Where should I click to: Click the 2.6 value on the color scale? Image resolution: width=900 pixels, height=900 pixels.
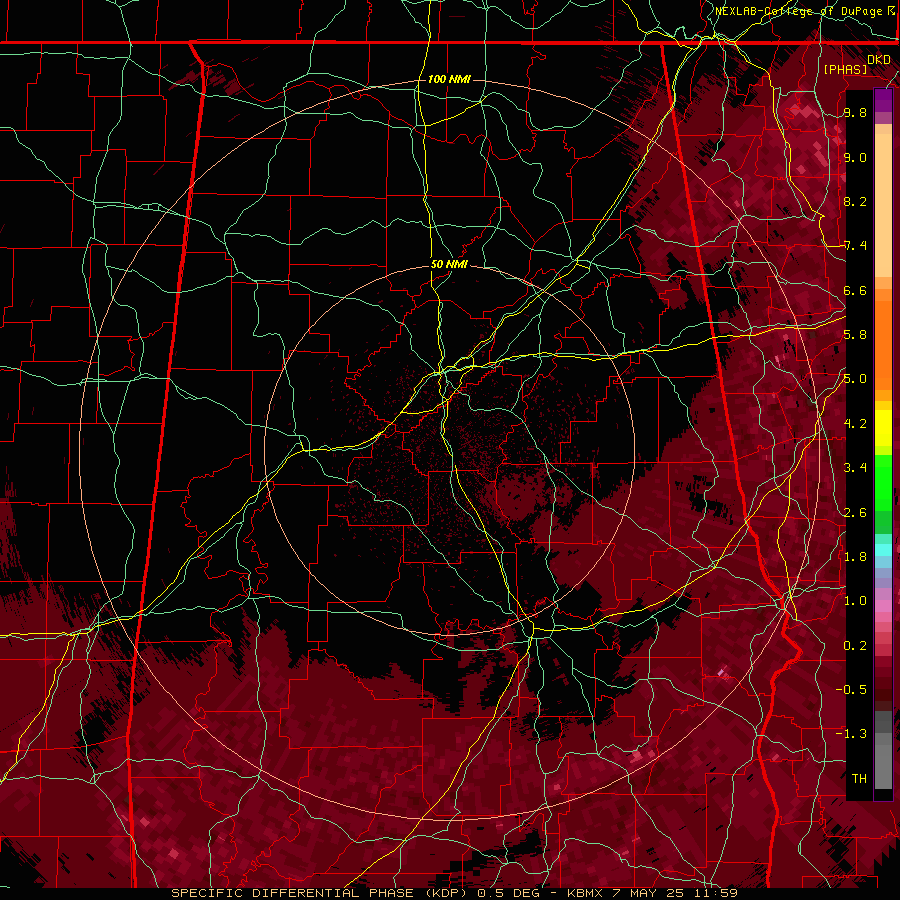pos(855,512)
